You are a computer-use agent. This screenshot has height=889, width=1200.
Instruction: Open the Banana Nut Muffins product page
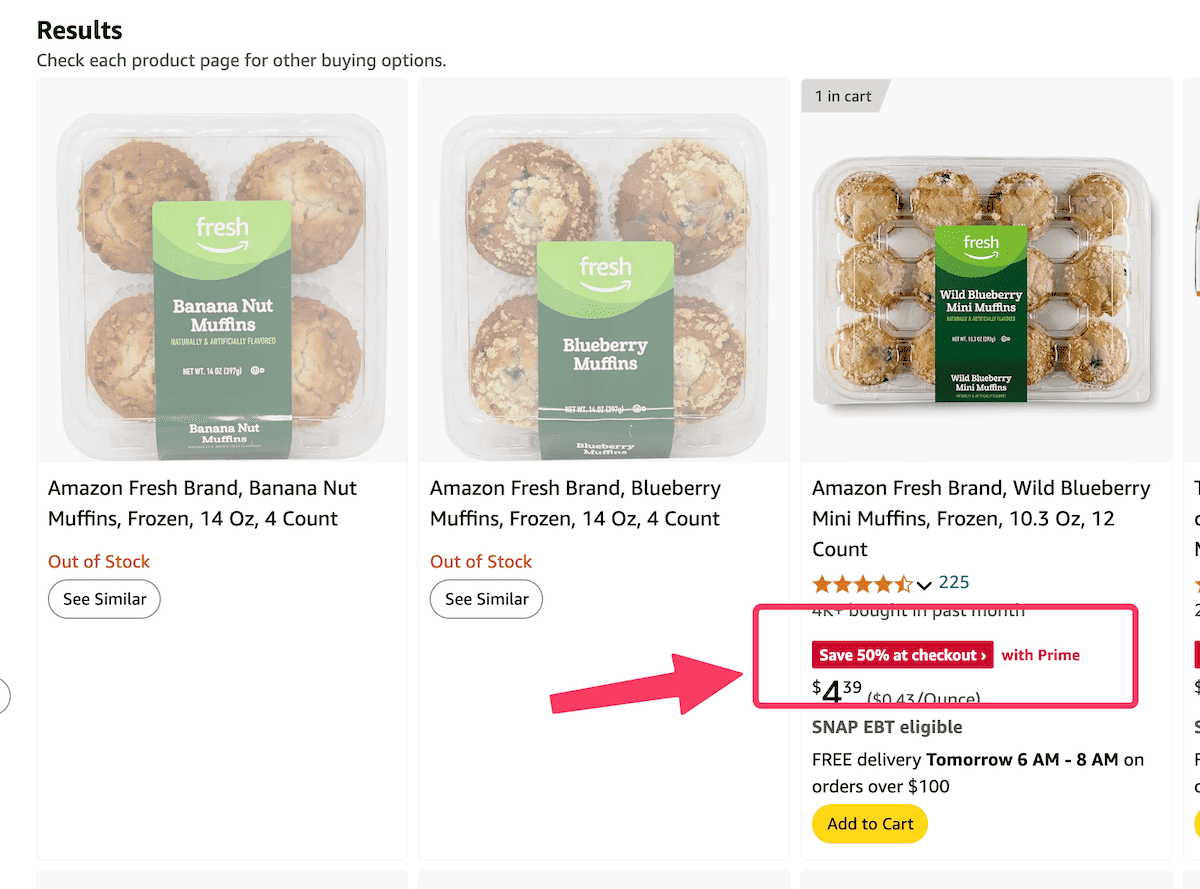(x=202, y=503)
